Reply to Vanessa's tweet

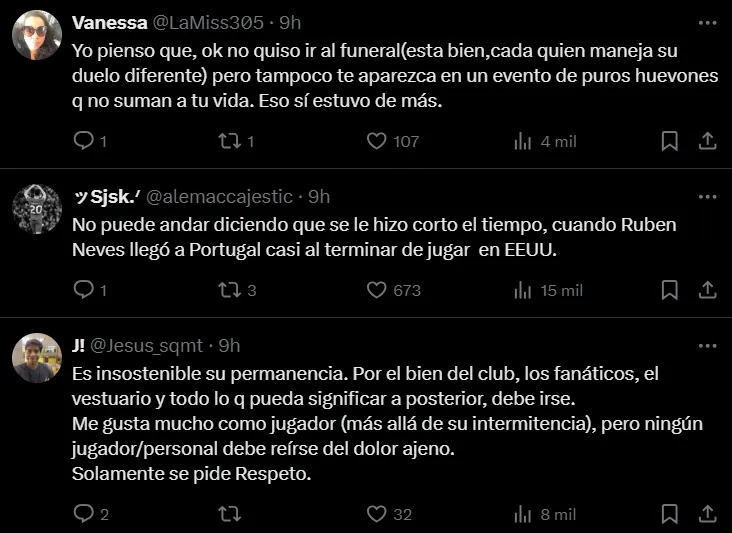tap(83, 141)
